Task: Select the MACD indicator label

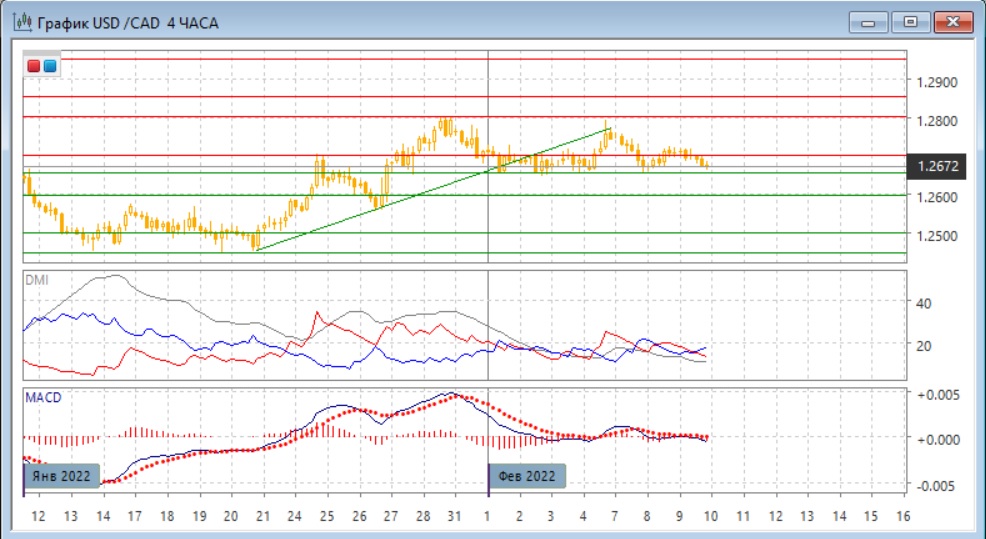Action: coord(43,397)
